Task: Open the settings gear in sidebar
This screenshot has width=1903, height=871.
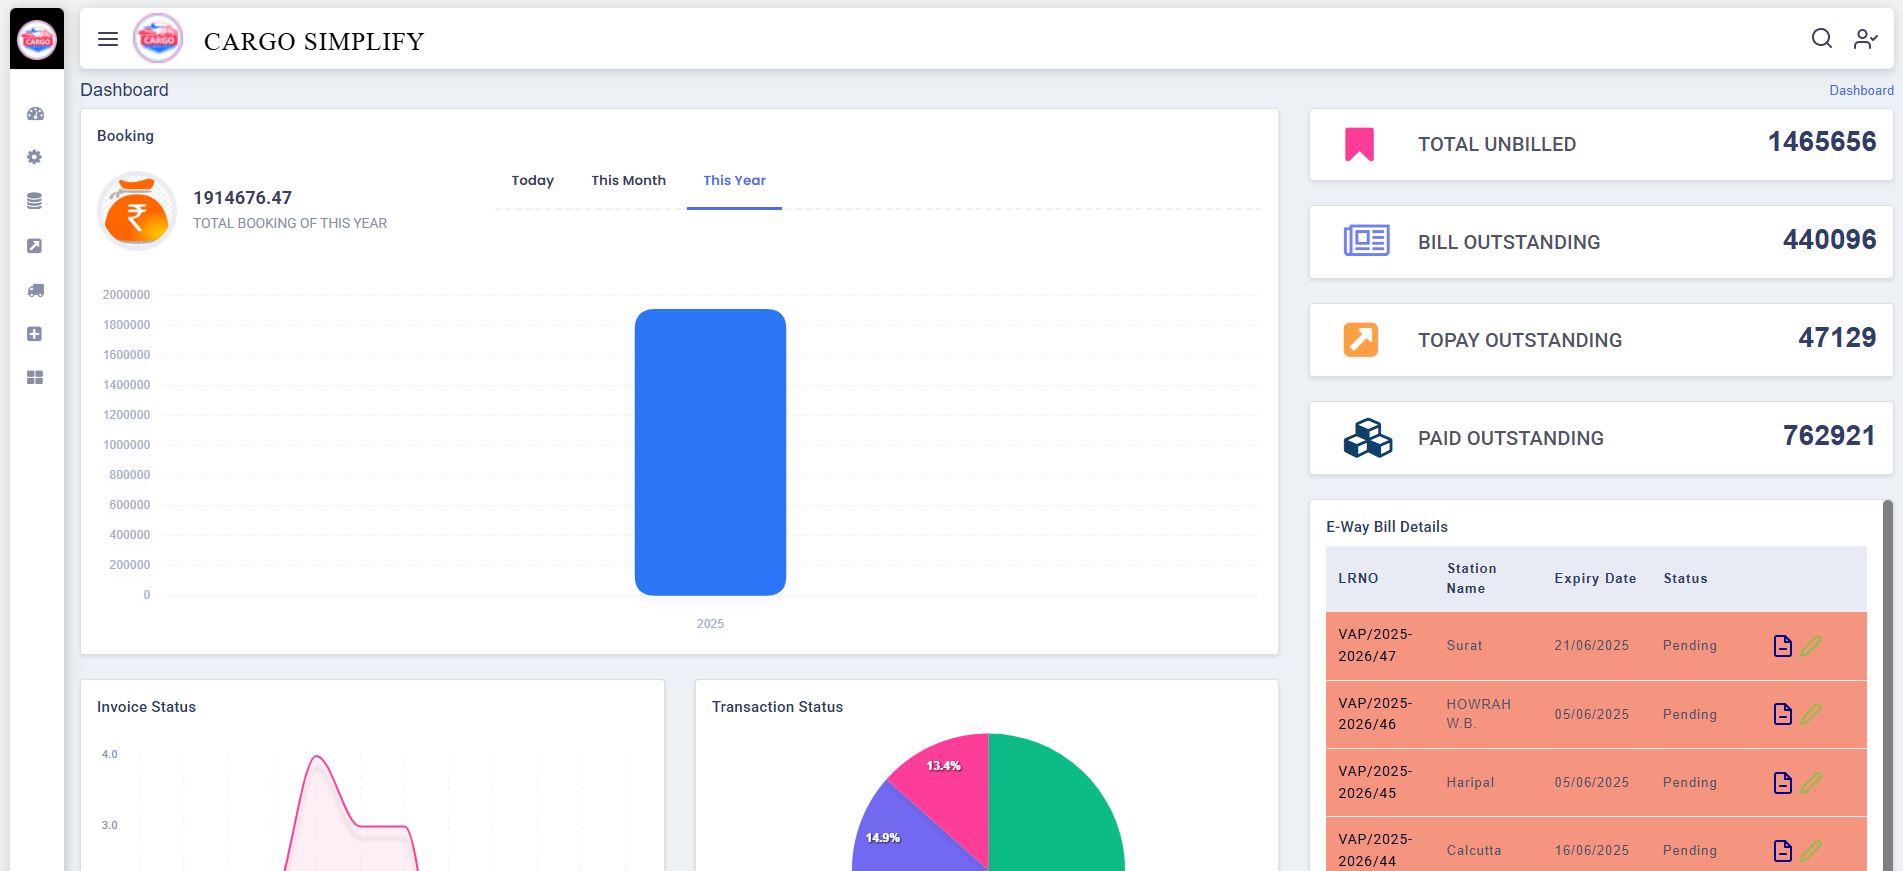Action: click(x=35, y=157)
